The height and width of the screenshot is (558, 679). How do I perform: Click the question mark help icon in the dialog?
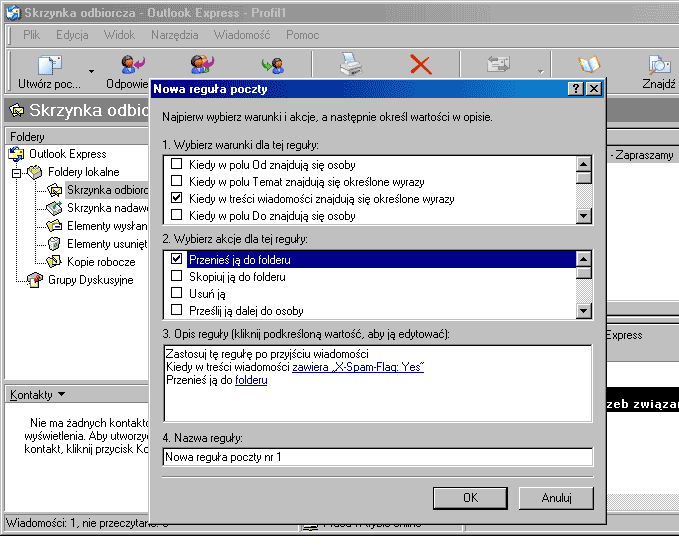click(576, 89)
